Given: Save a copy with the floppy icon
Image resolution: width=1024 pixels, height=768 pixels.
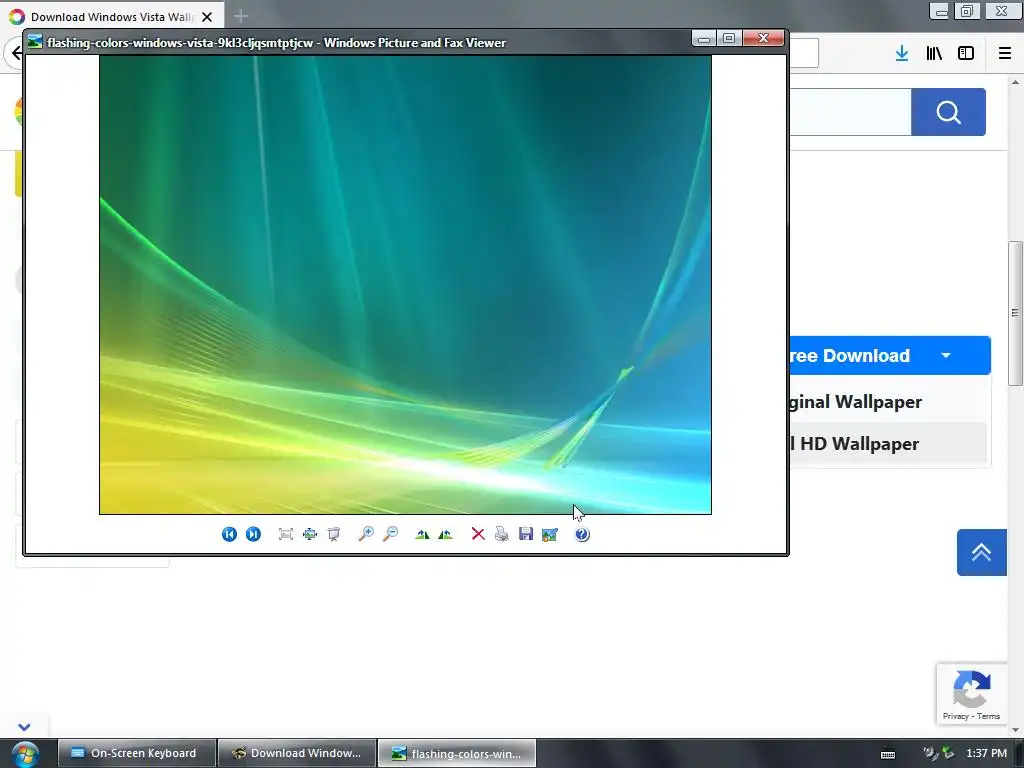Looking at the screenshot, I should [526, 534].
